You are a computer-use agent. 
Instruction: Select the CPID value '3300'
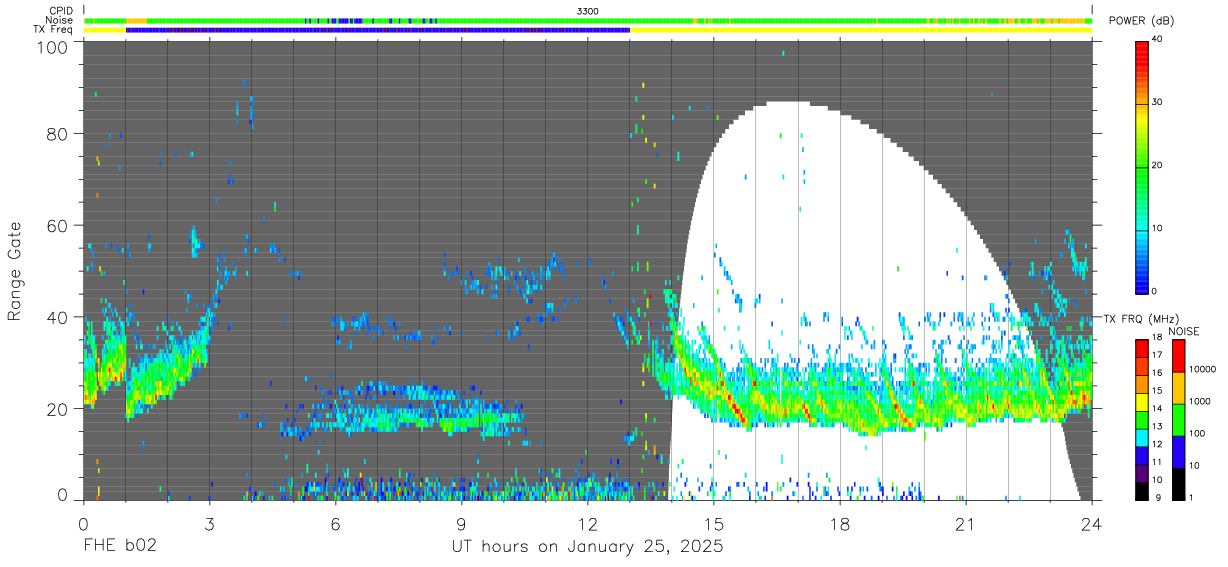coord(588,11)
